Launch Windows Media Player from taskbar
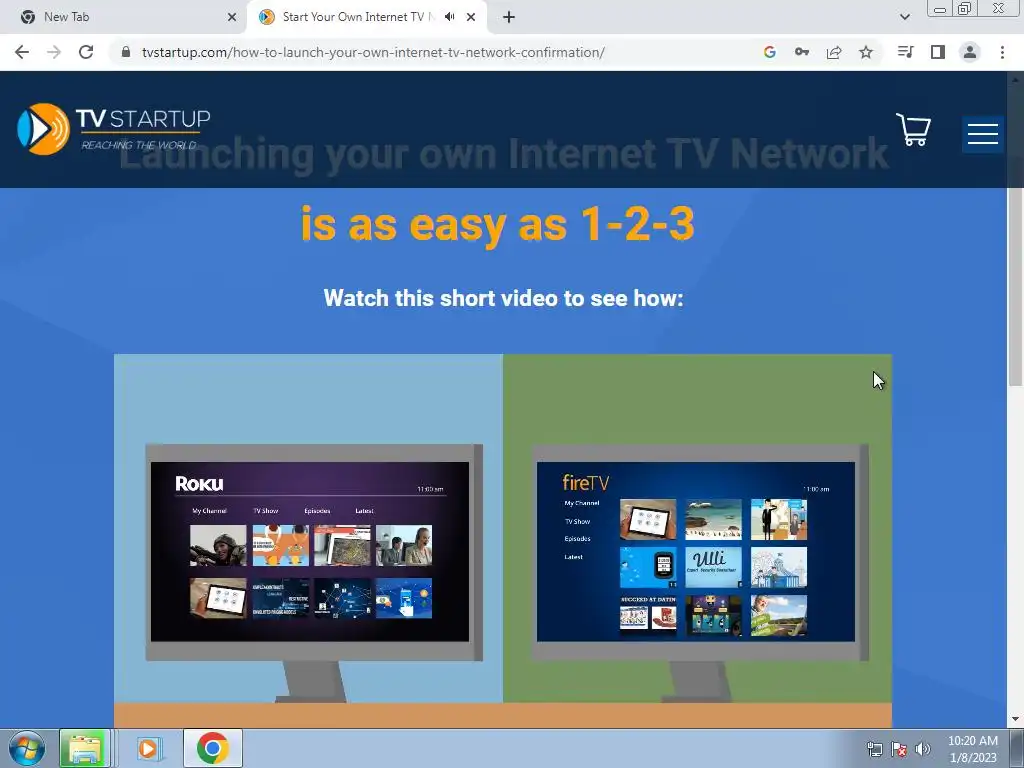 coord(148,748)
